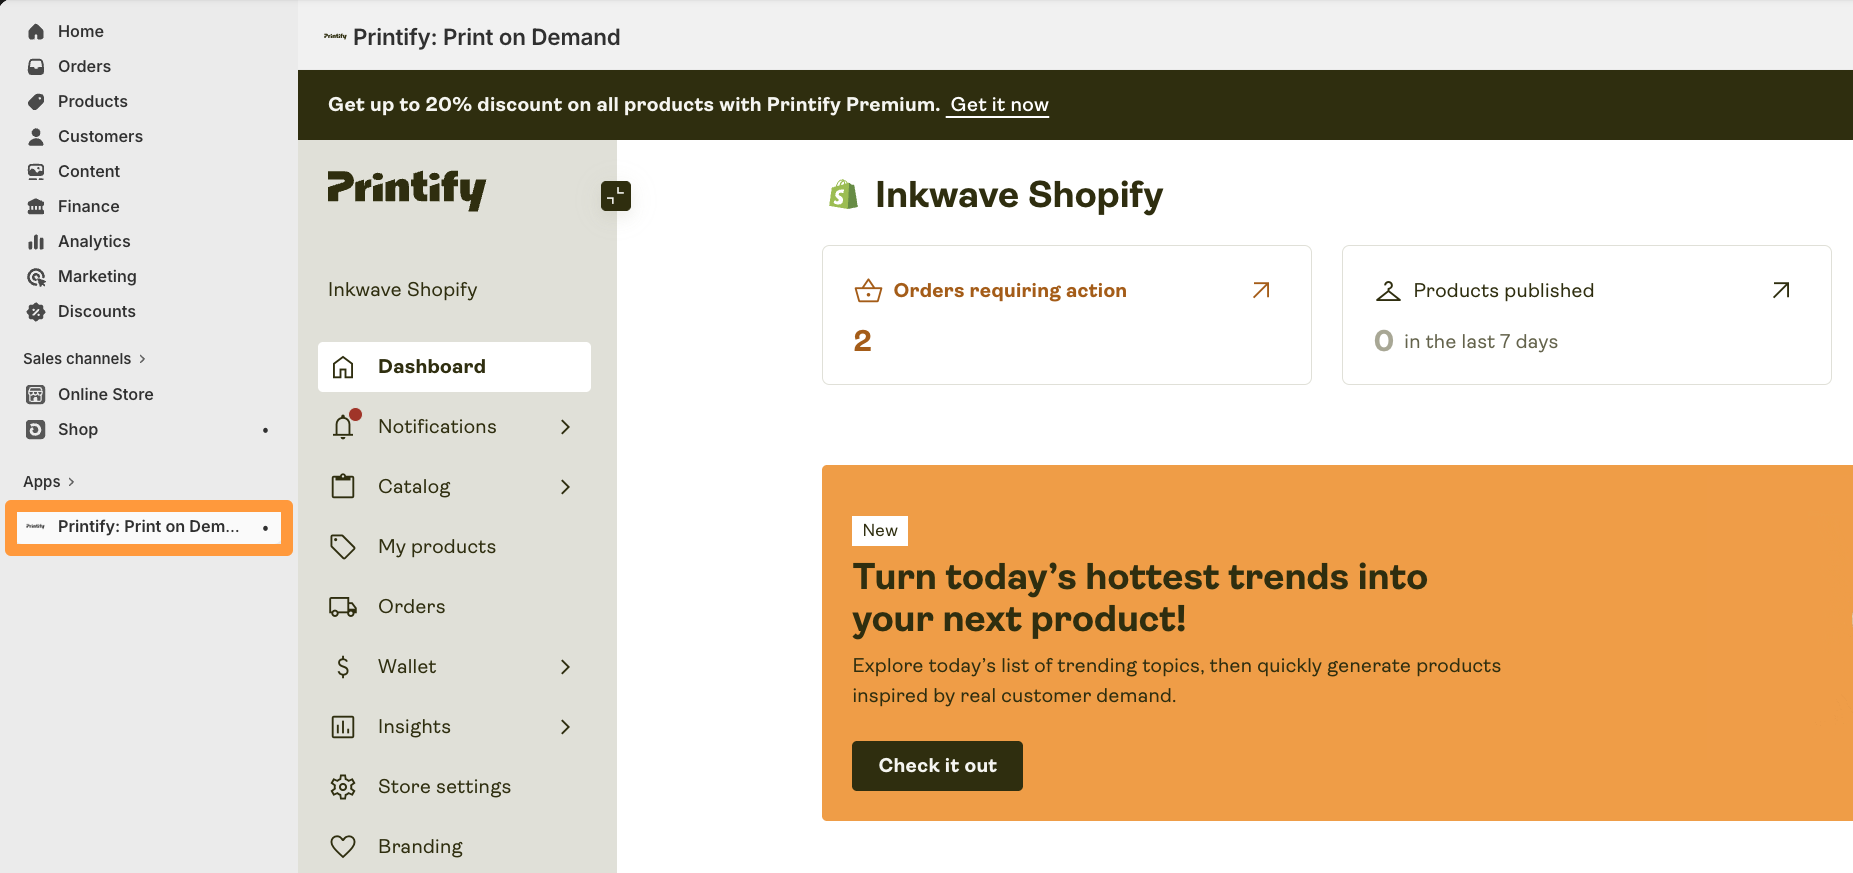Viewport: 1853px width, 873px height.
Task: Expand the Insights submenu chevron
Action: (565, 727)
